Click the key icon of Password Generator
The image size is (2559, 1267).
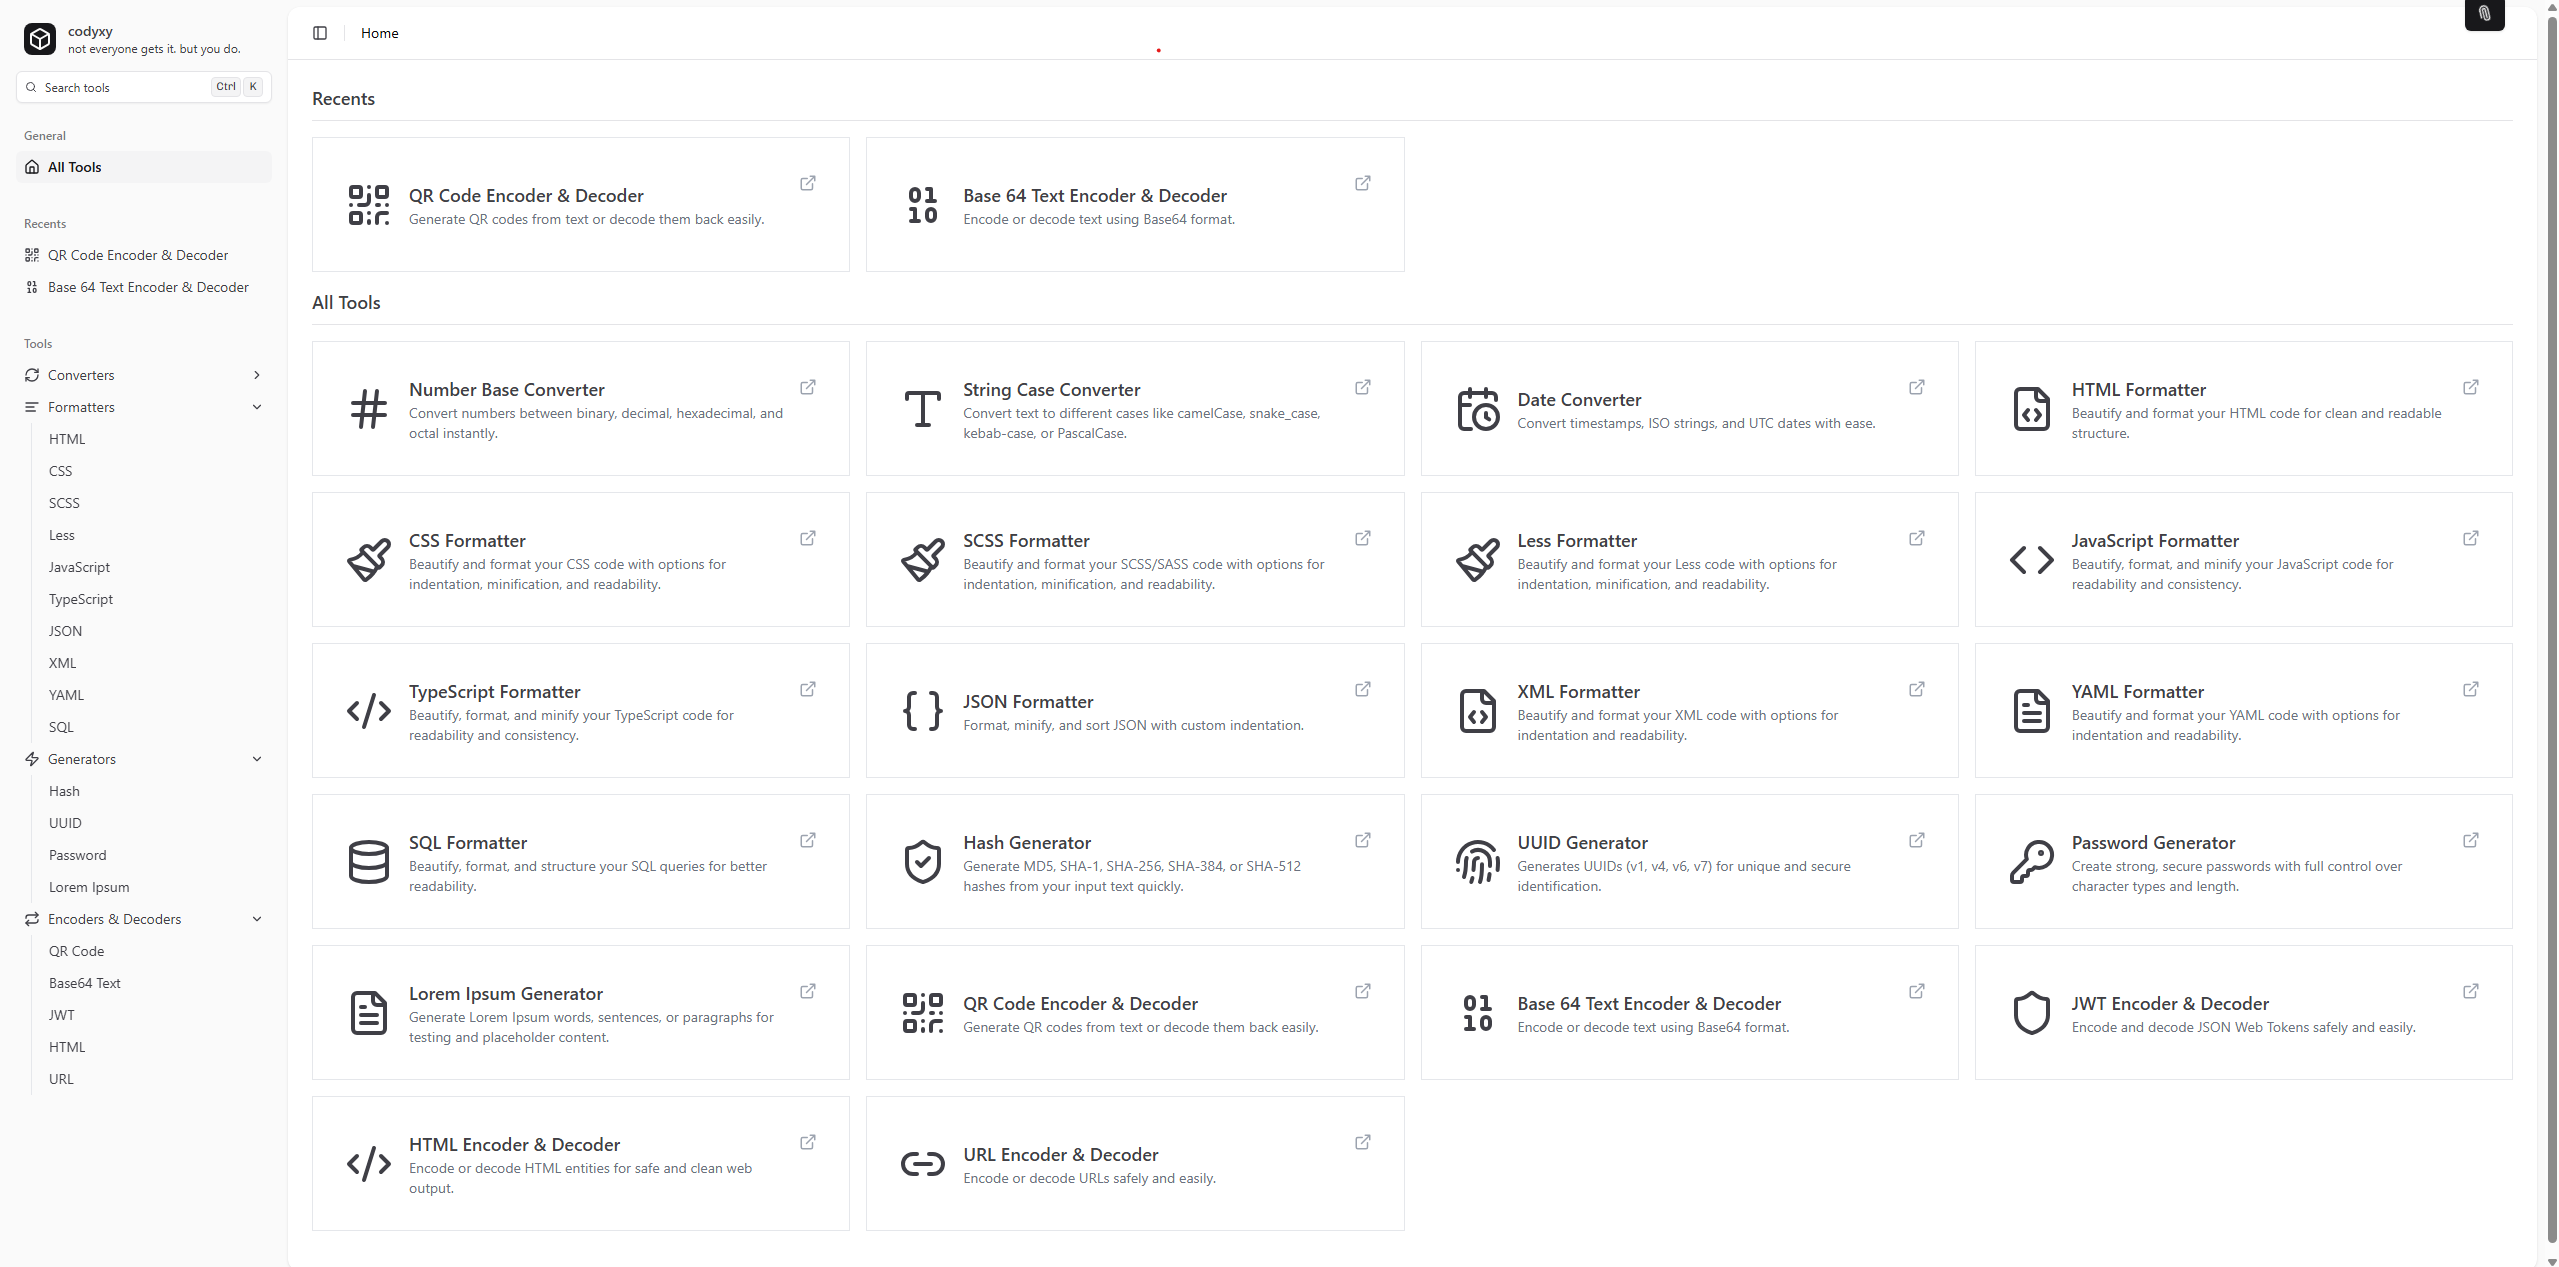point(2031,862)
